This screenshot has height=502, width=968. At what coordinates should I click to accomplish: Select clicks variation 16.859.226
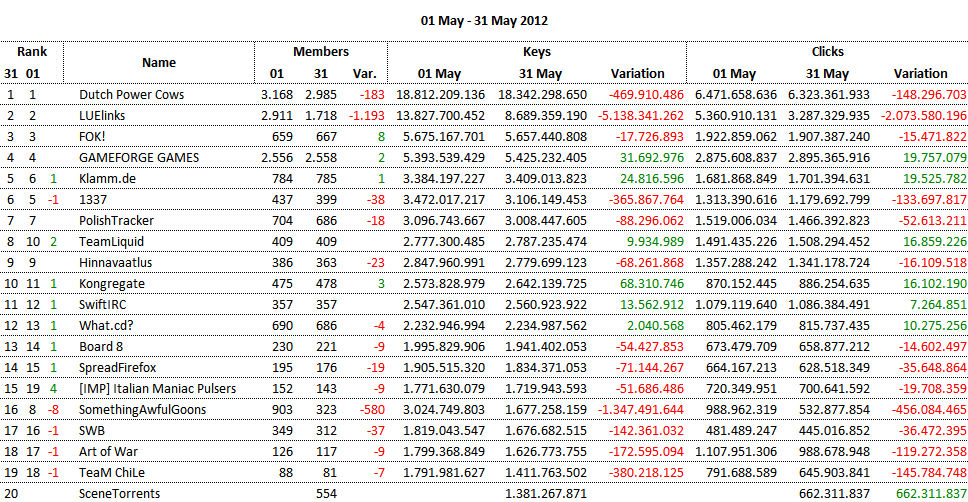[935, 241]
